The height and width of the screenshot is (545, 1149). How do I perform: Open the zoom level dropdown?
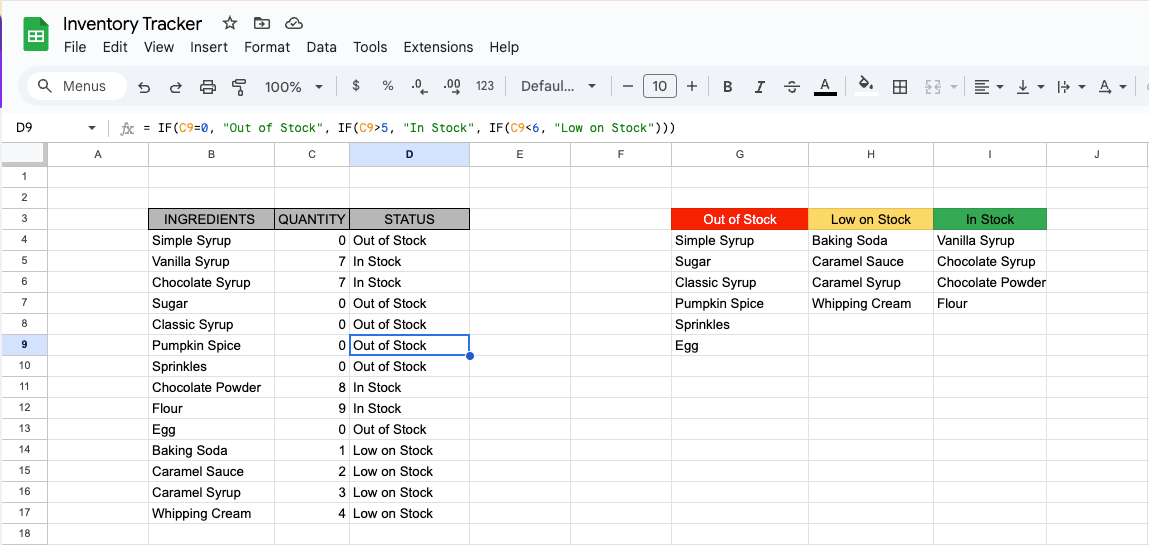coord(294,87)
